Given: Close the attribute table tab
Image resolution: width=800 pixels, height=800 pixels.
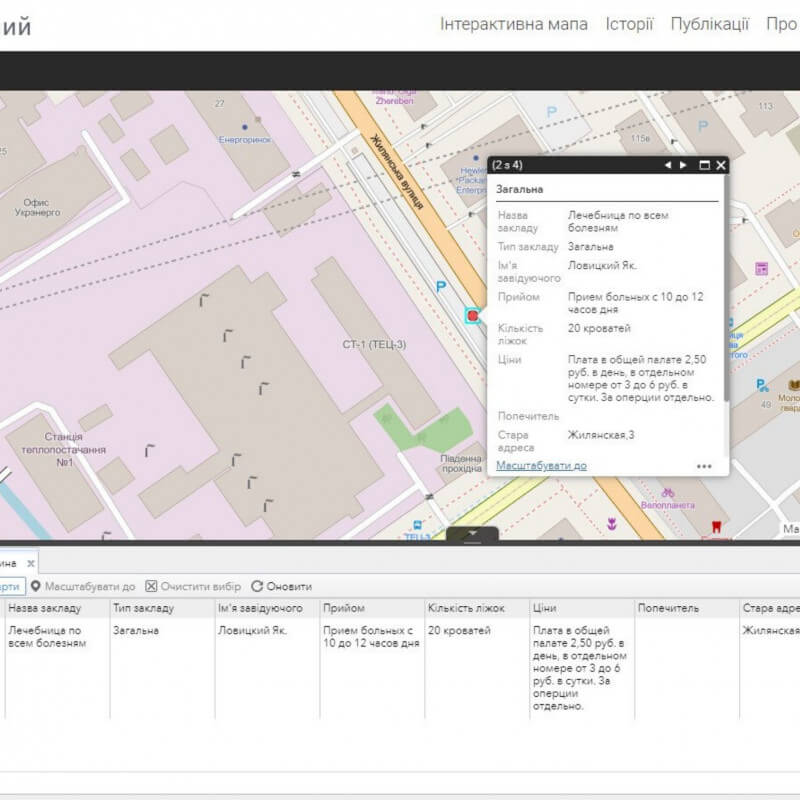Looking at the screenshot, I should click(x=30, y=563).
